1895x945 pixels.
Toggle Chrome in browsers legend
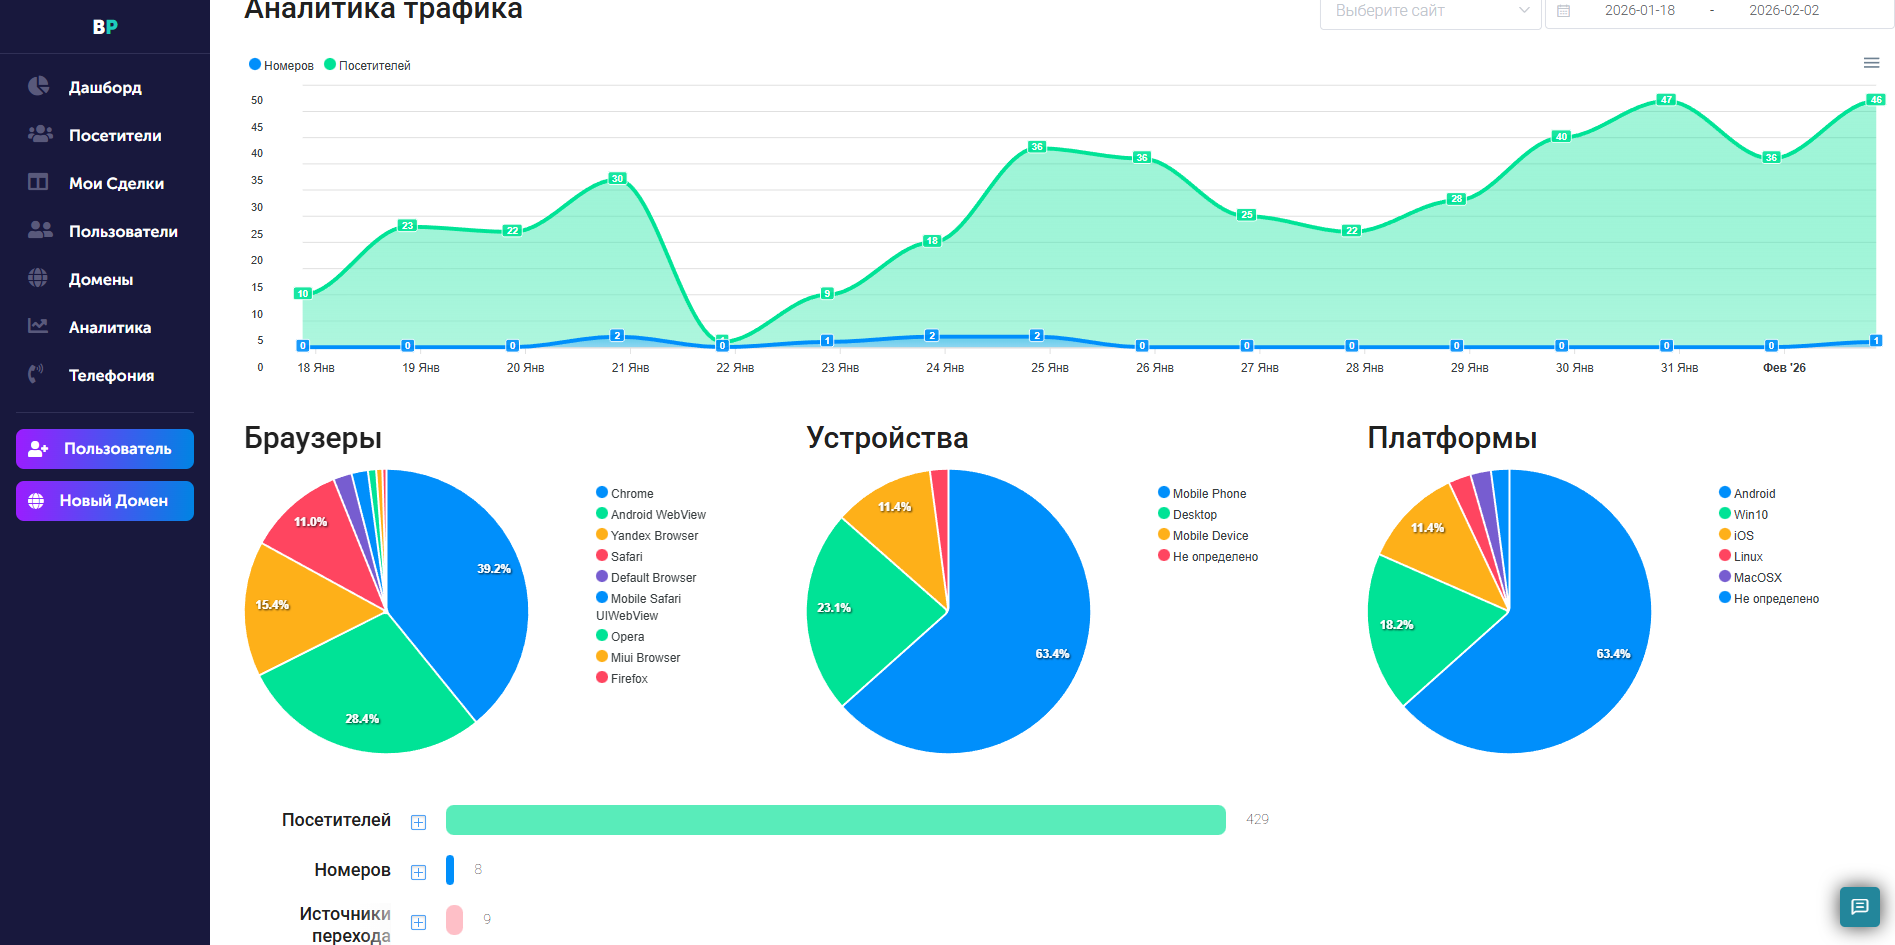coord(625,493)
